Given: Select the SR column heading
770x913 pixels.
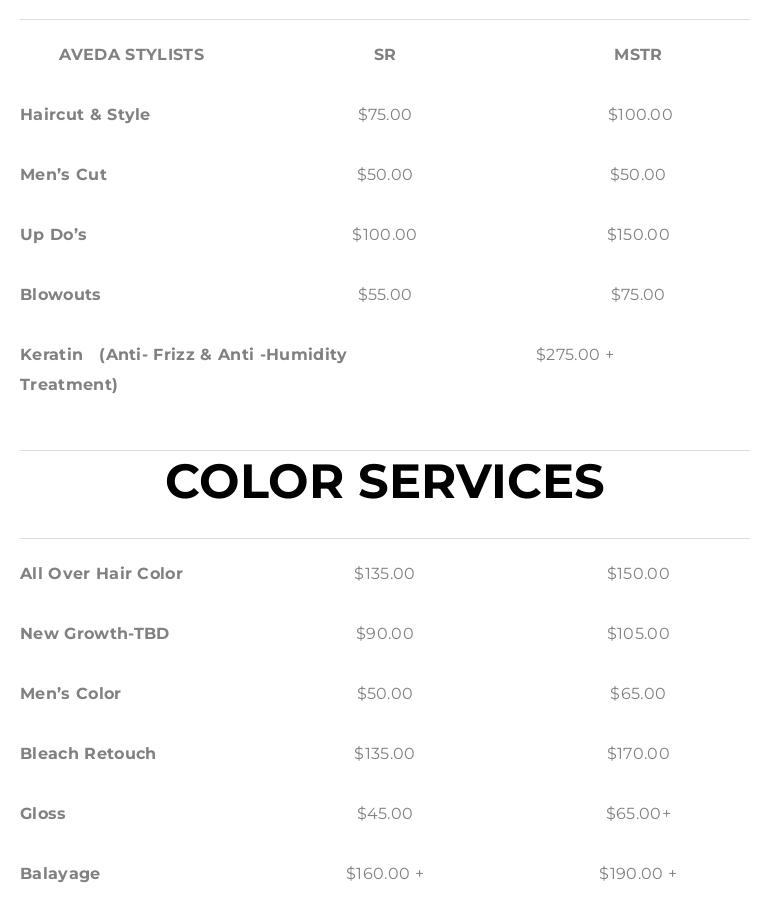Looking at the screenshot, I should tap(384, 55).
